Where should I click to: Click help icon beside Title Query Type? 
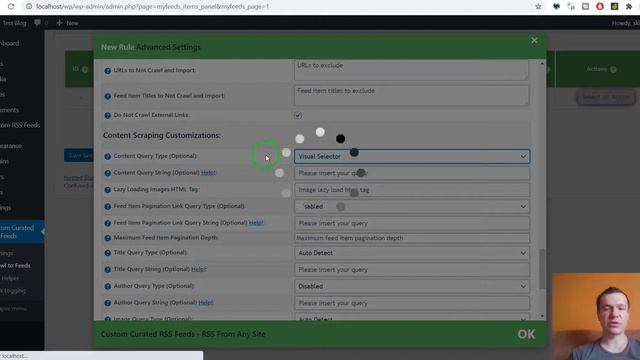click(x=108, y=253)
